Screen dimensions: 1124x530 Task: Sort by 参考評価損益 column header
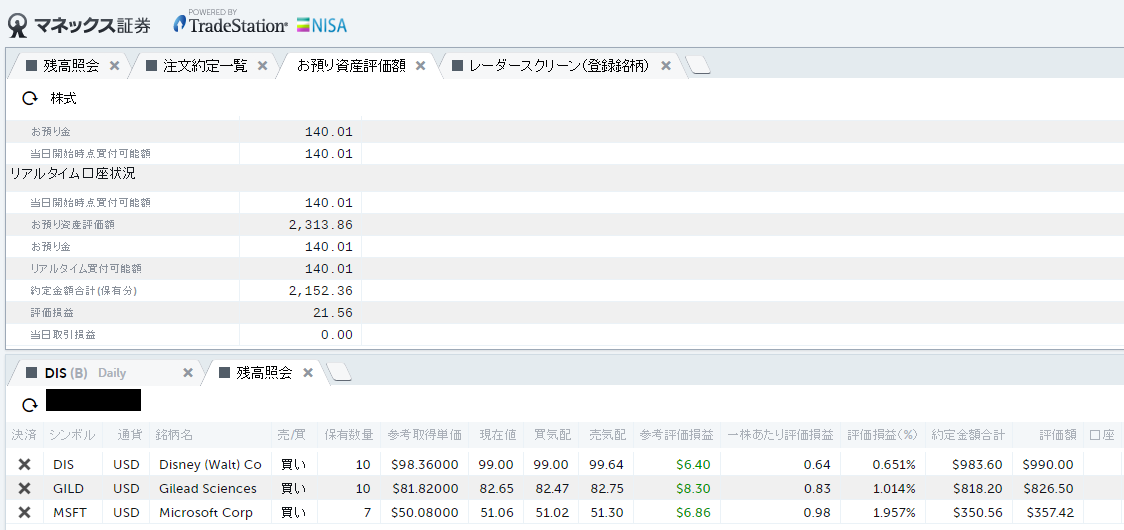(677, 435)
